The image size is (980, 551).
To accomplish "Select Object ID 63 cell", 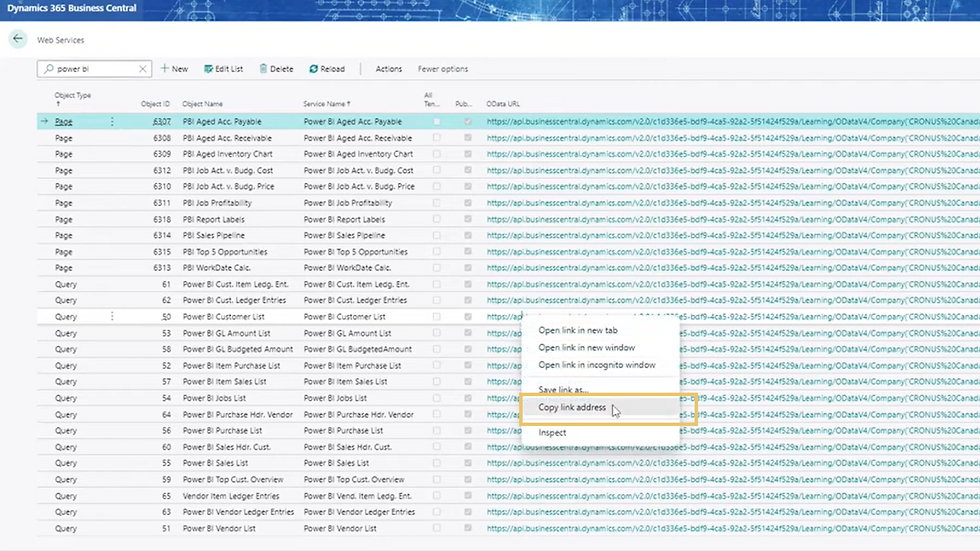I will (166, 512).
